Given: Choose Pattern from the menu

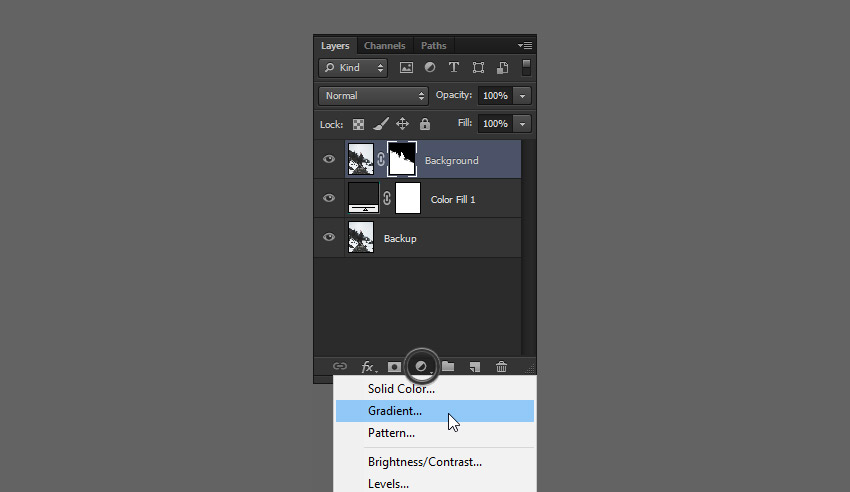Looking at the screenshot, I should point(435,433).
